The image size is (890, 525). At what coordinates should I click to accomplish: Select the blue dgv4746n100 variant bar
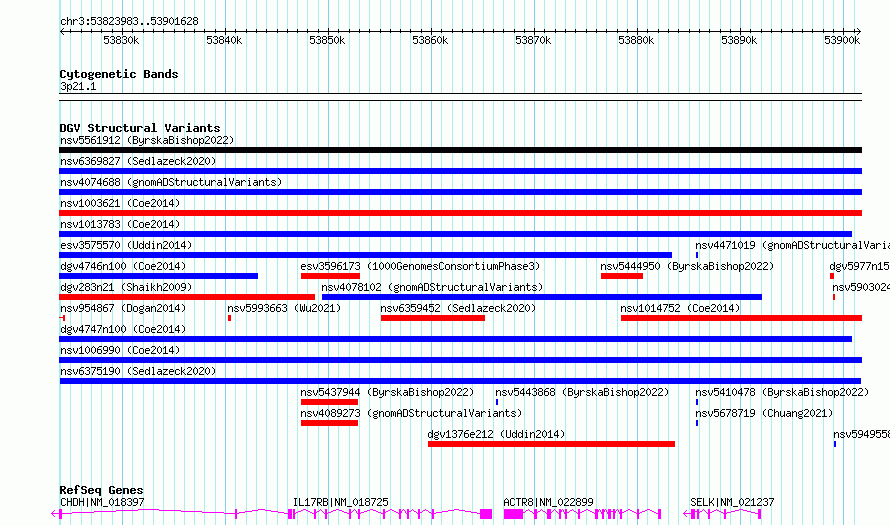[158, 276]
